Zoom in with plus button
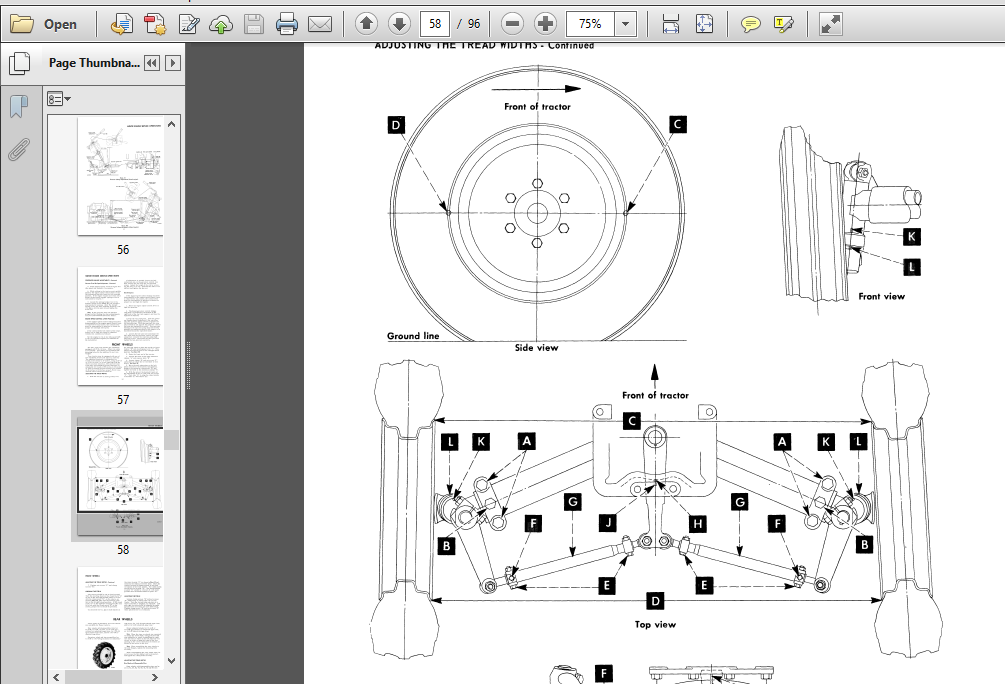The height and width of the screenshot is (684, 1005). click(545, 24)
